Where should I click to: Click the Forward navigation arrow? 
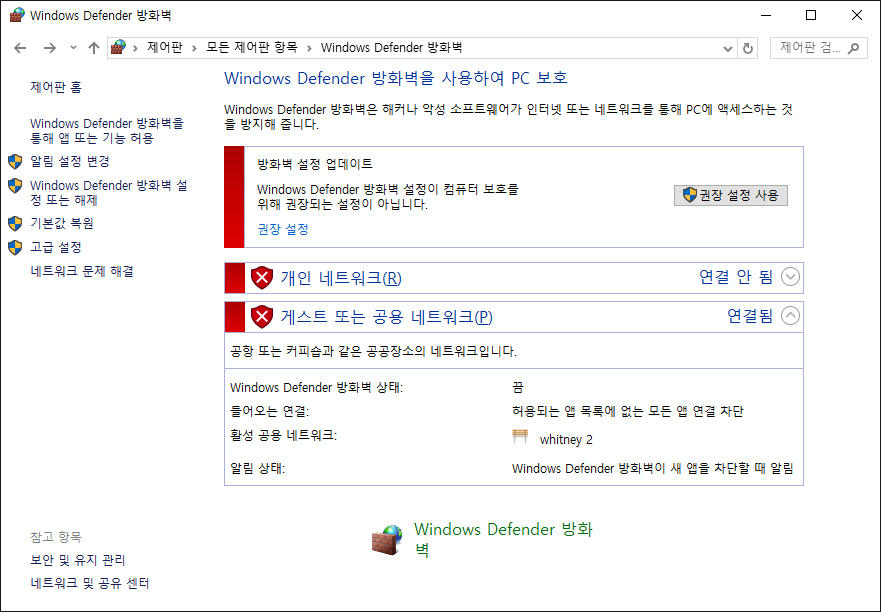click(x=49, y=48)
